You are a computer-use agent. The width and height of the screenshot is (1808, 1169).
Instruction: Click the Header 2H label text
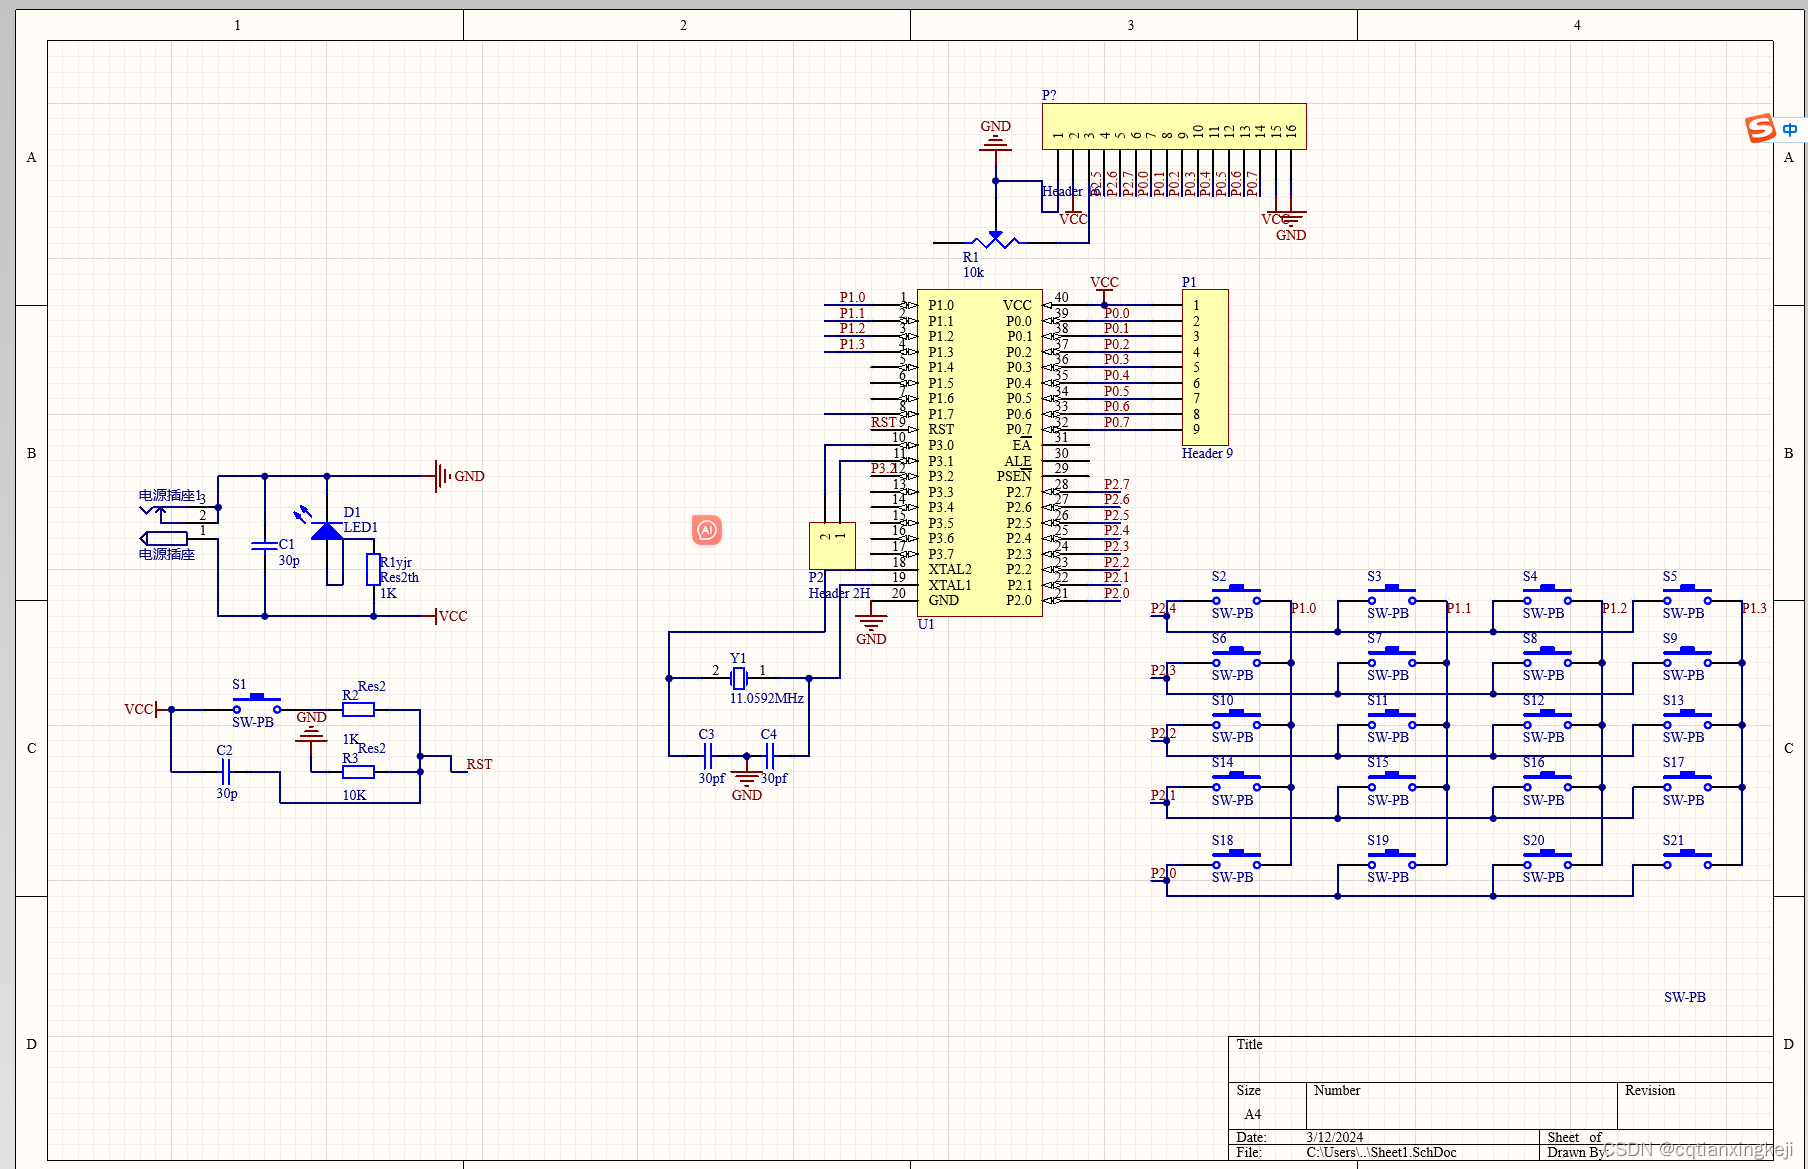click(x=839, y=593)
